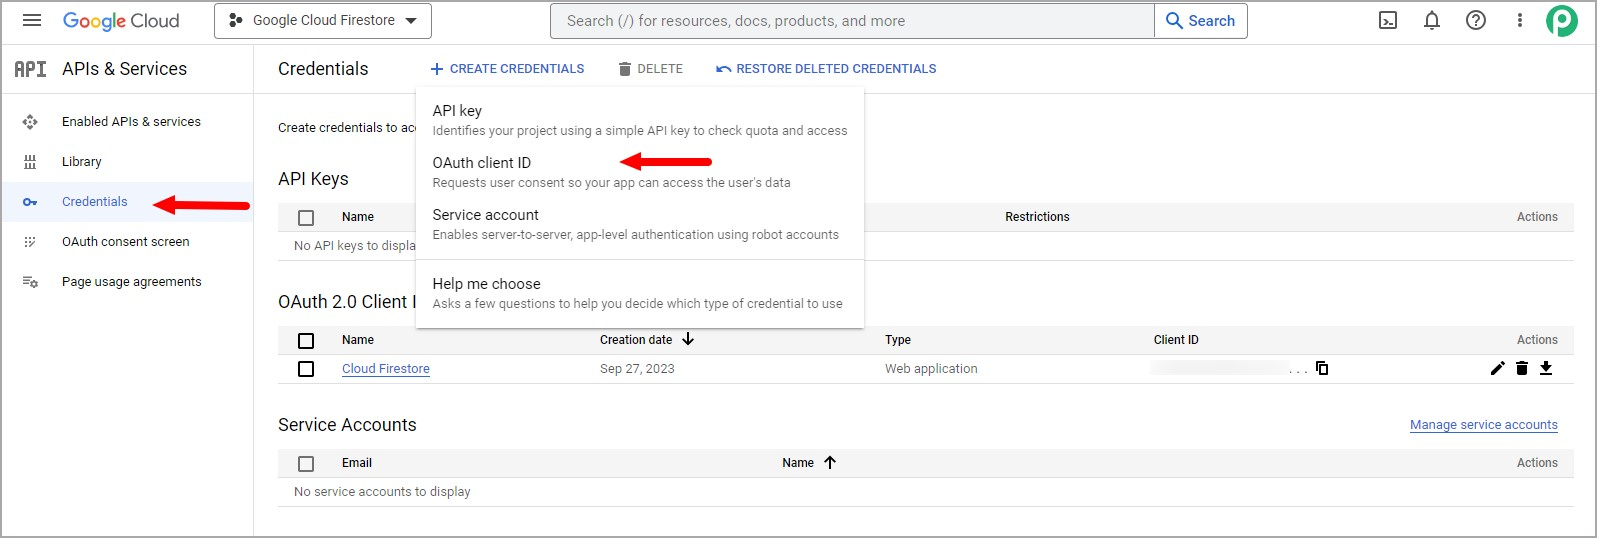Delete the Cloud Firestore OAuth client
1597x538 pixels.
coord(1522,368)
